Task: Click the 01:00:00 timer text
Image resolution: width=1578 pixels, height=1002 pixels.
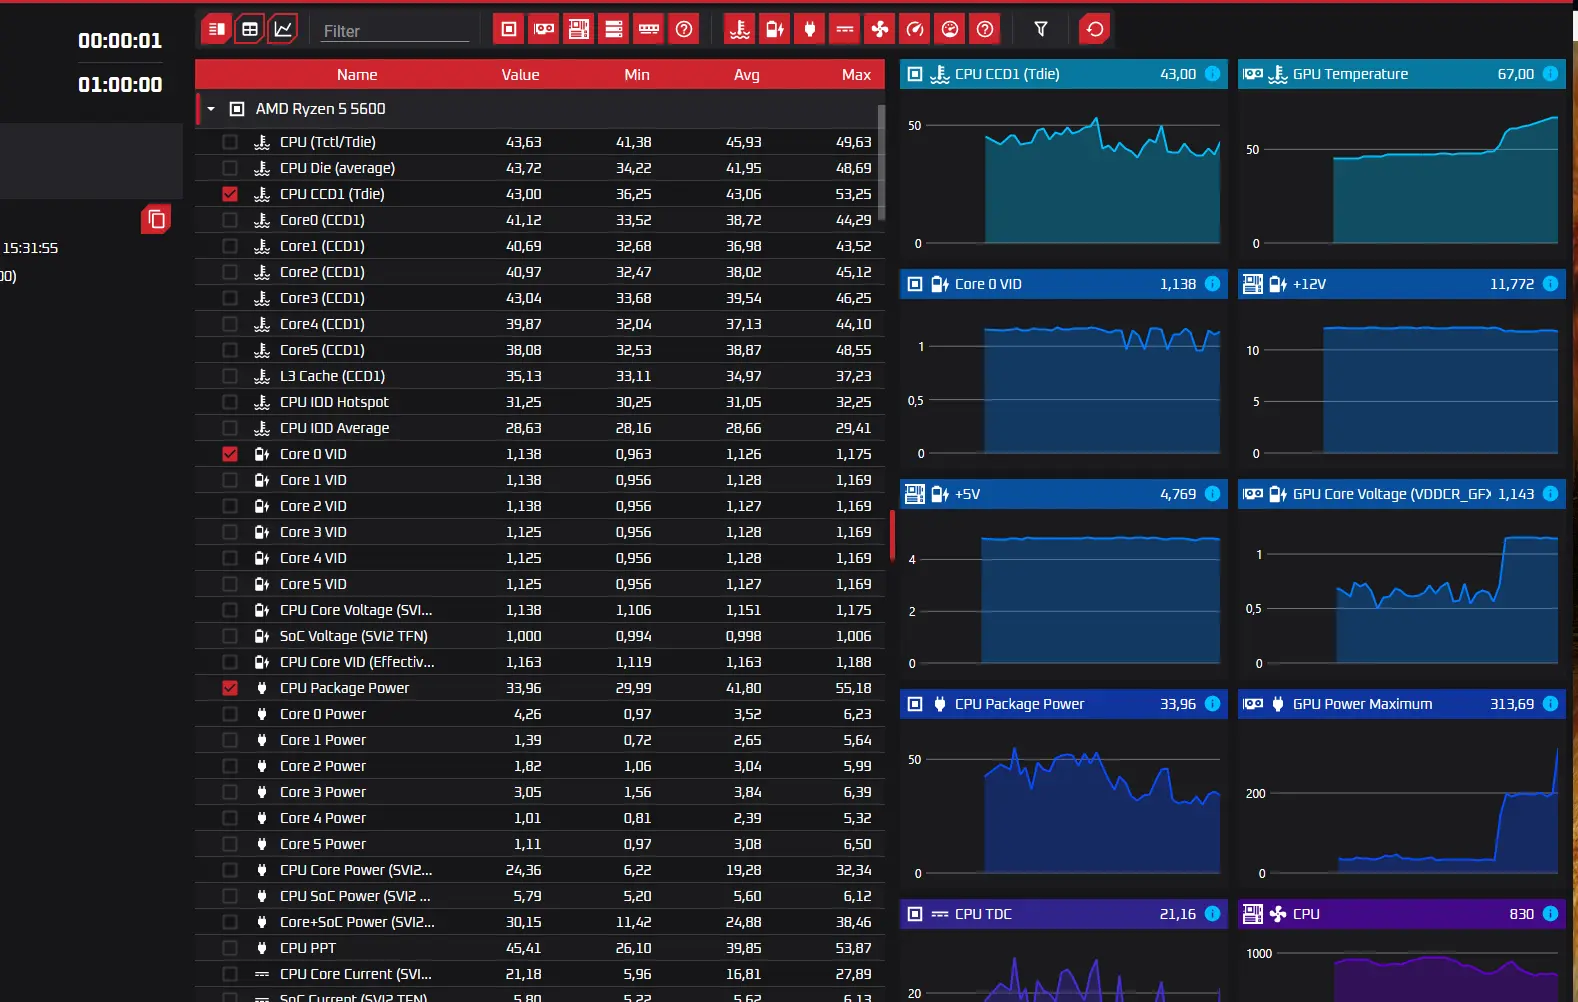Action: click(120, 85)
